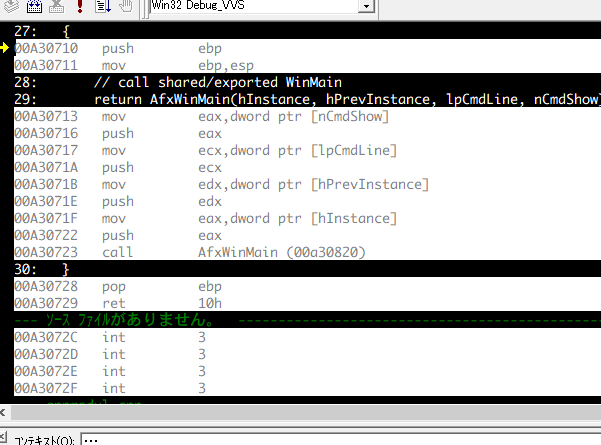This screenshot has height=445, width=601.
Task: Select source line 30 closing brace
Action: click(x=307, y=269)
